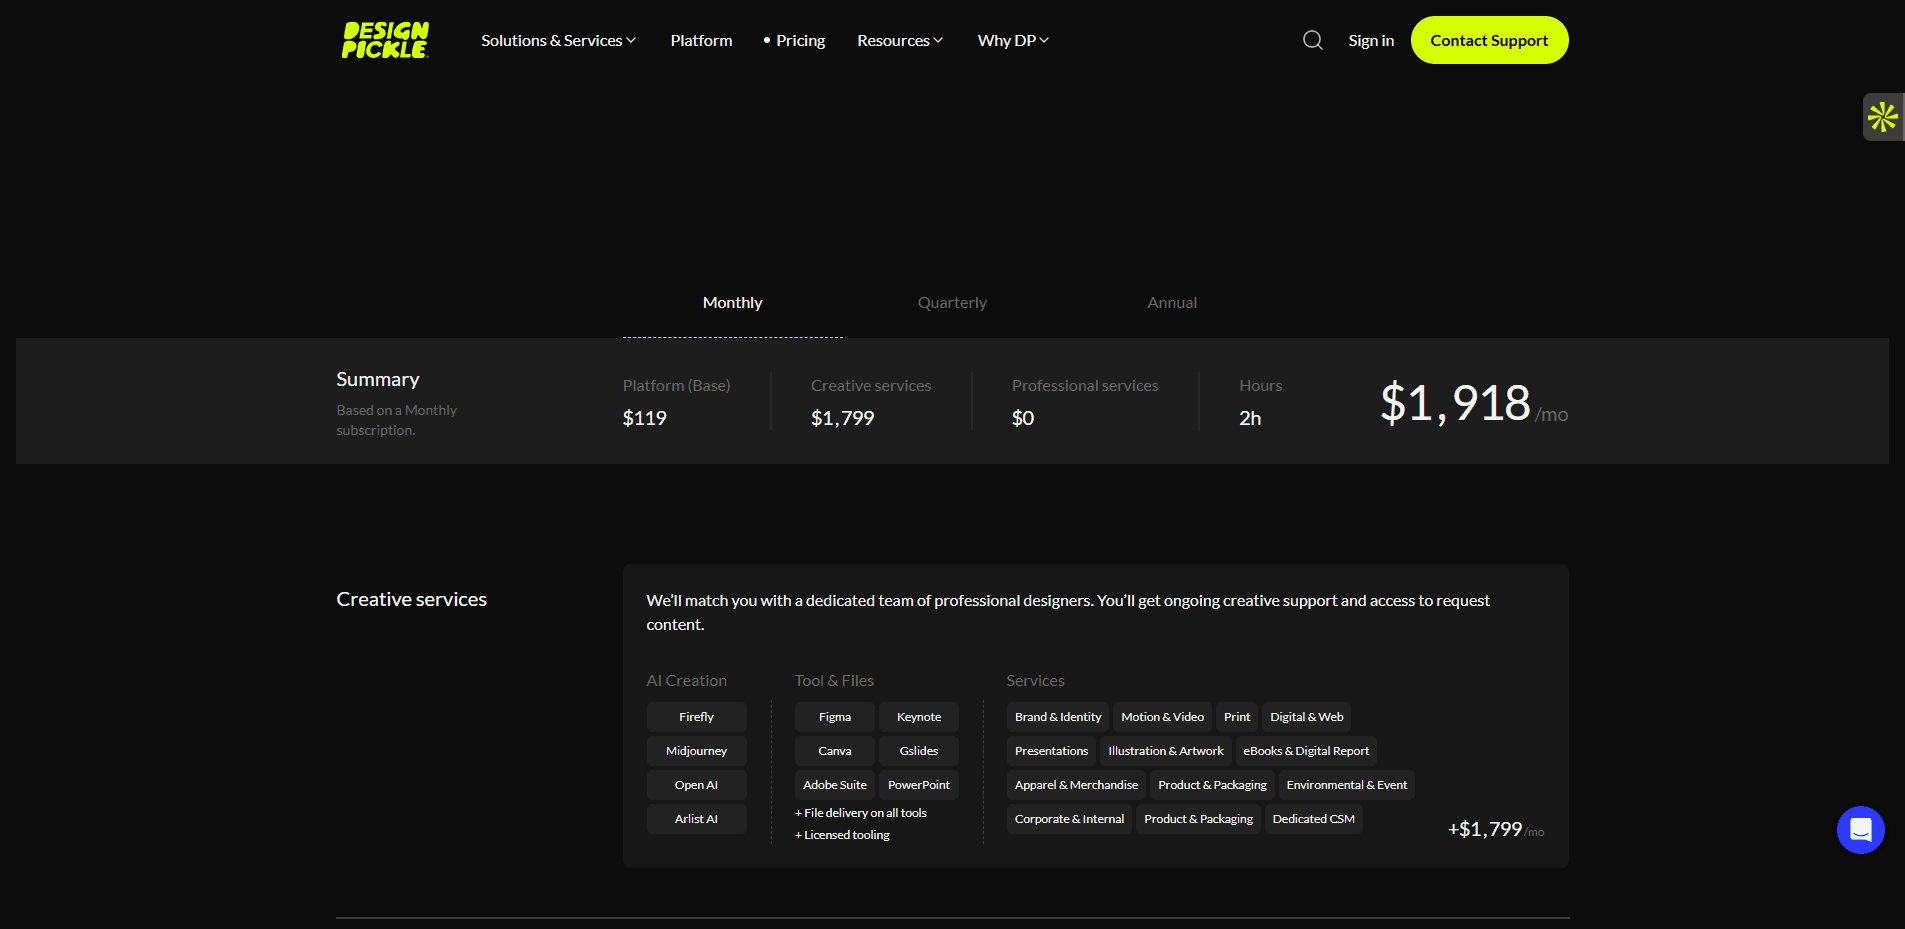The image size is (1905, 929).
Task: Open the Platform menu item
Action: 701,40
